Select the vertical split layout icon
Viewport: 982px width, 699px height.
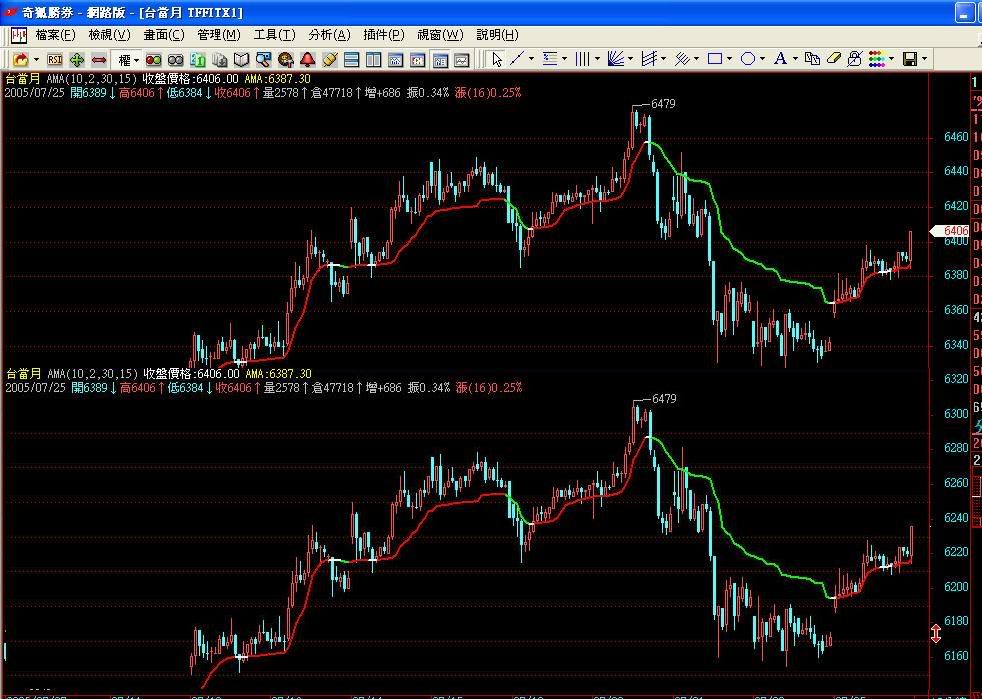click(x=373, y=60)
